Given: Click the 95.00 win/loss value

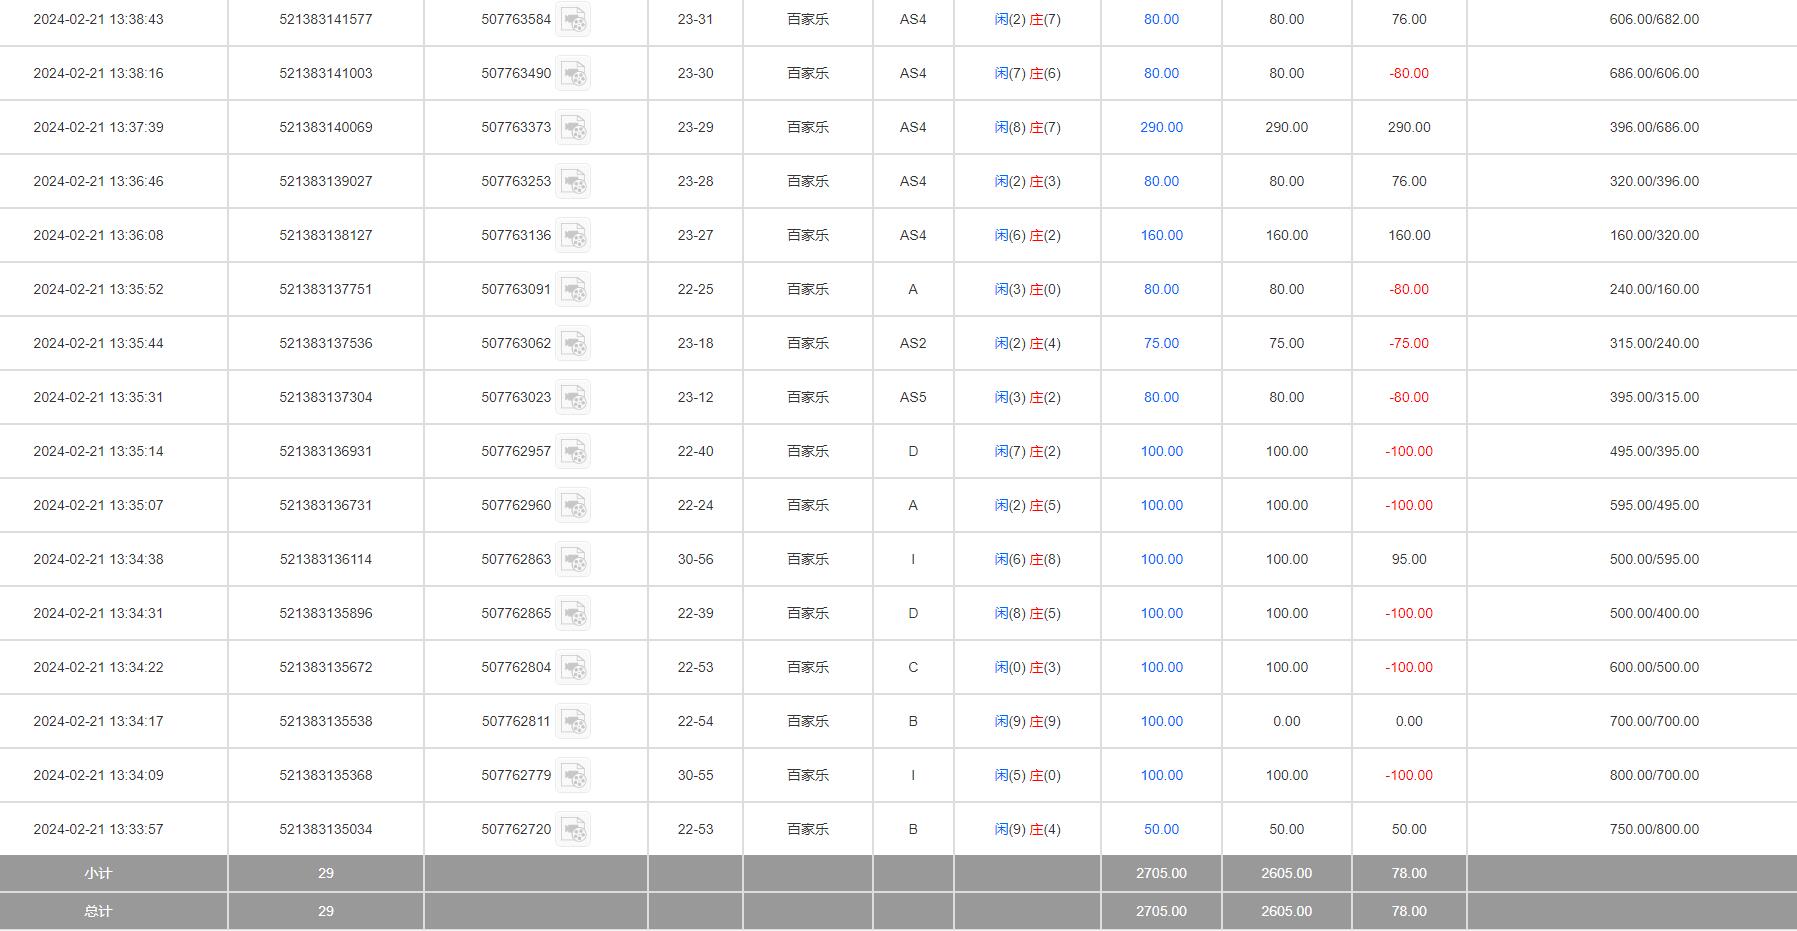Looking at the screenshot, I should (1409, 559).
